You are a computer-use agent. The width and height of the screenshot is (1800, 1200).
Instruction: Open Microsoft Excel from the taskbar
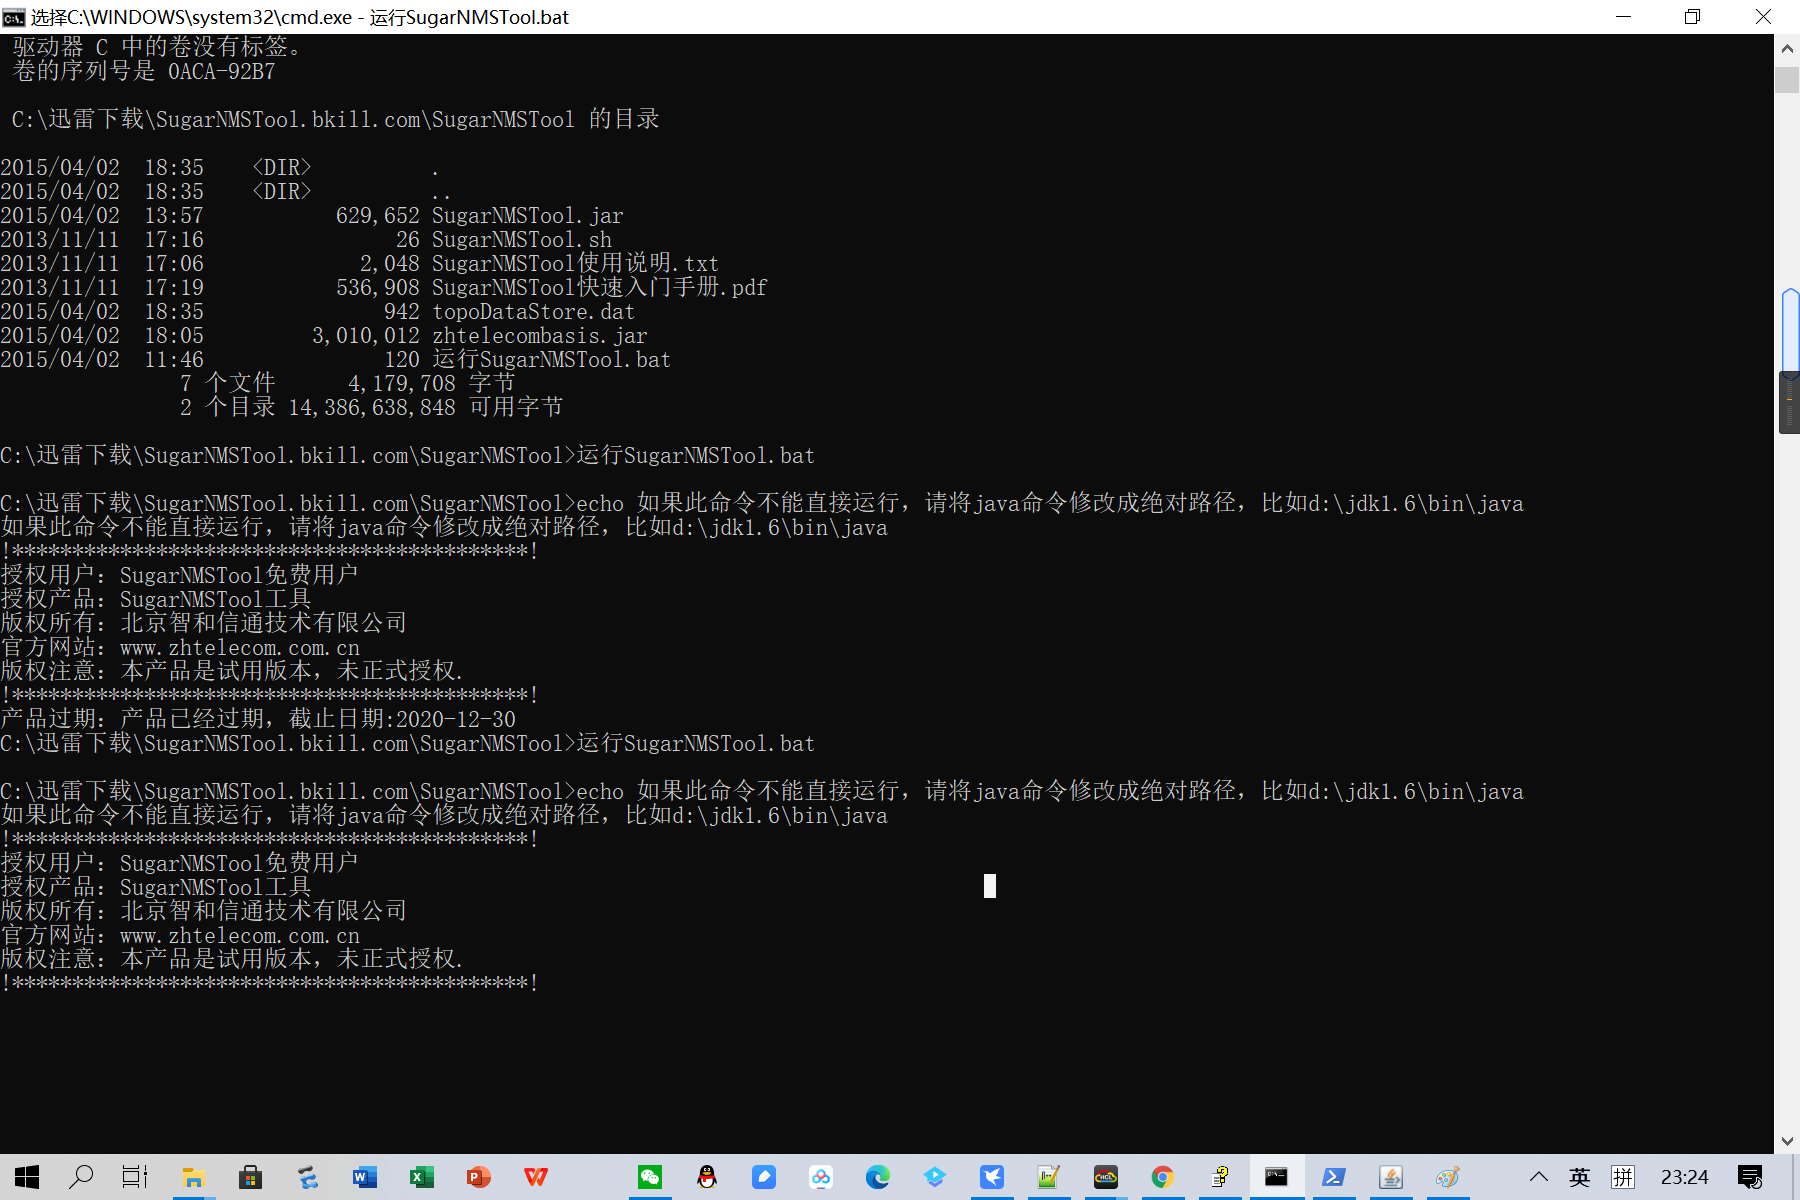coord(422,1177)
